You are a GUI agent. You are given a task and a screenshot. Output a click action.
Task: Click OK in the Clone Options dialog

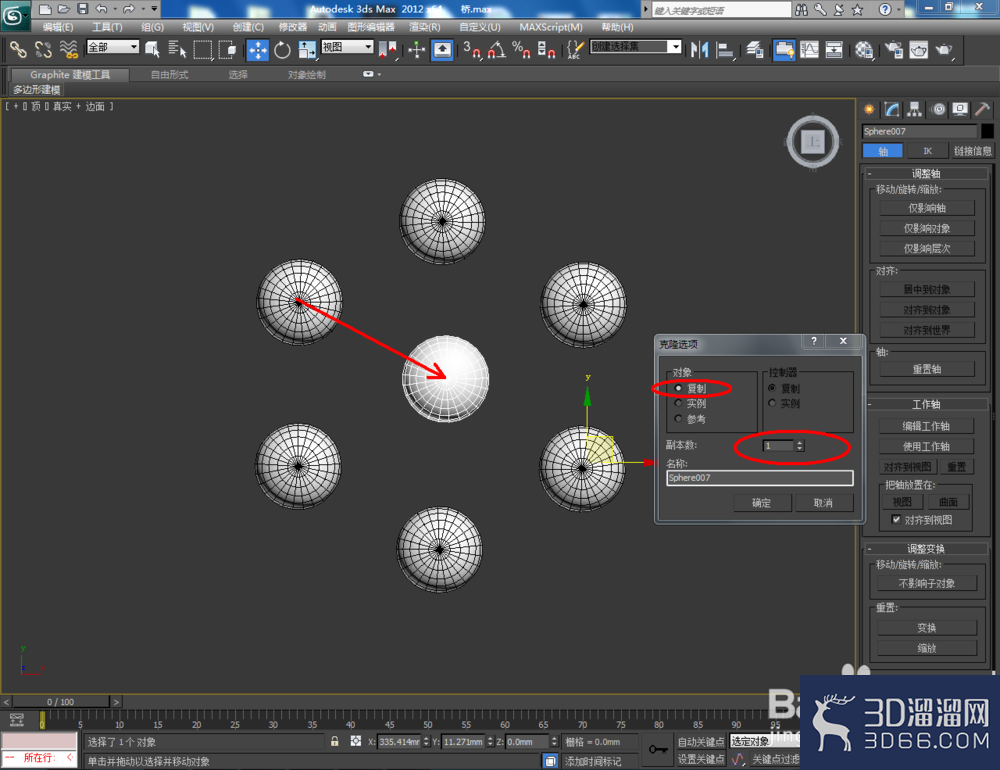(761, 503)
